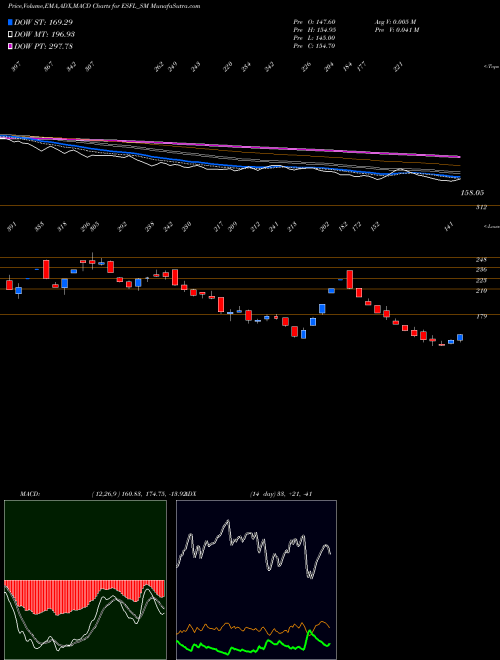Click the MACD '(12,26,9)' parameter values text

click(138, 494)
